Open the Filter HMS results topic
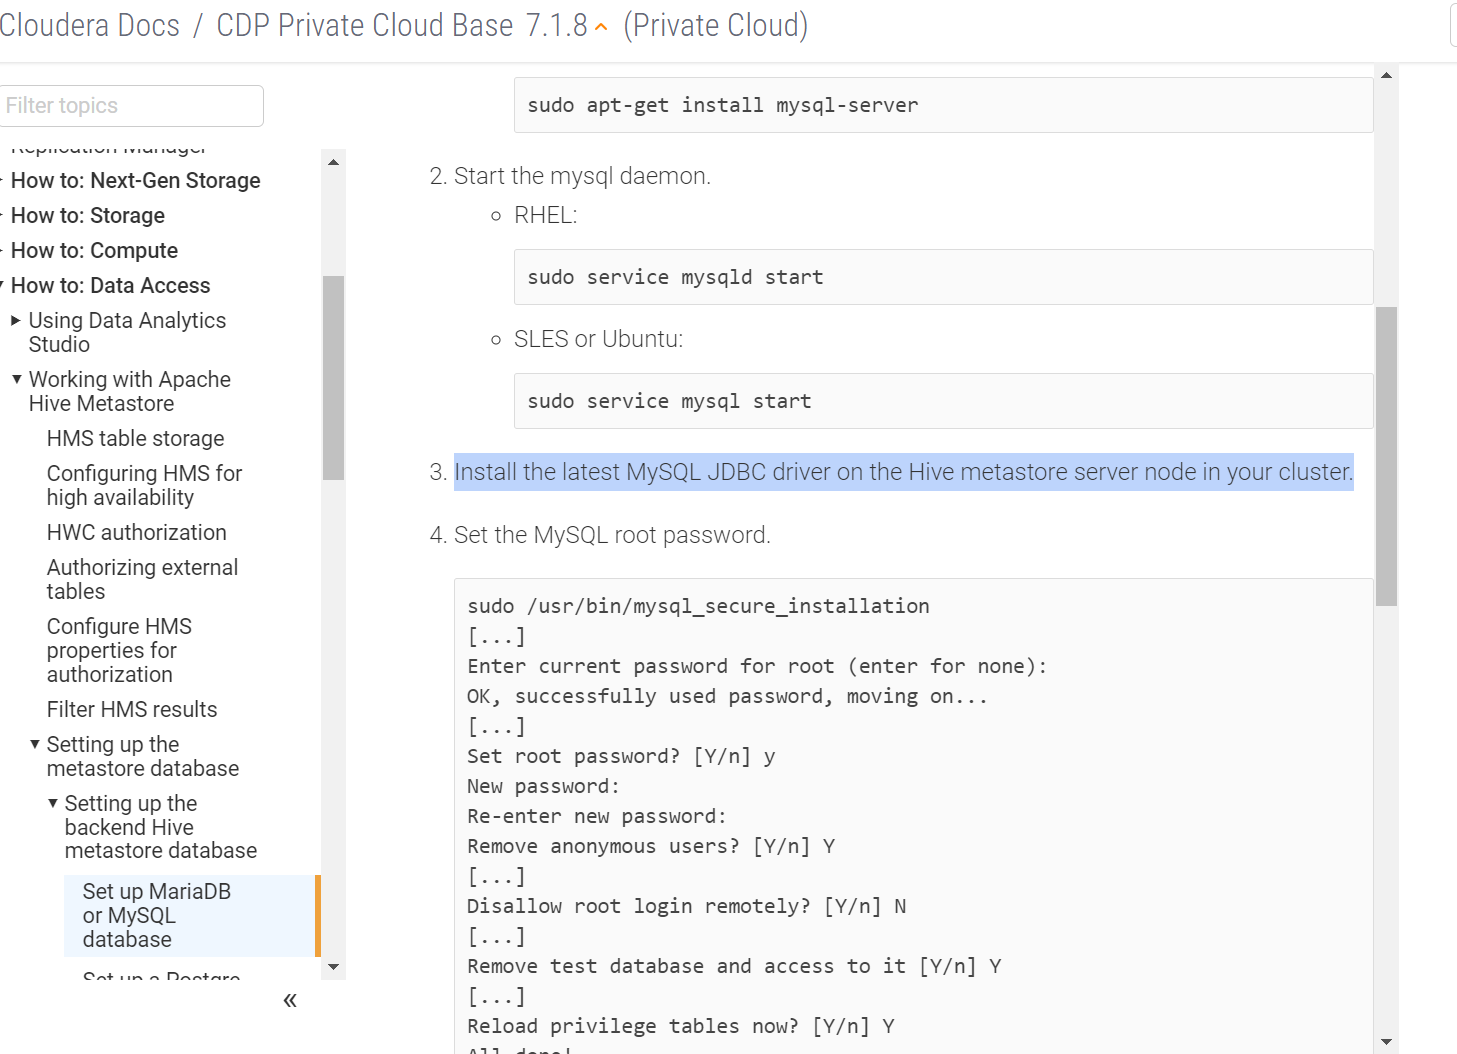This screenshot has height=1054, width=1457. [131, 709]
